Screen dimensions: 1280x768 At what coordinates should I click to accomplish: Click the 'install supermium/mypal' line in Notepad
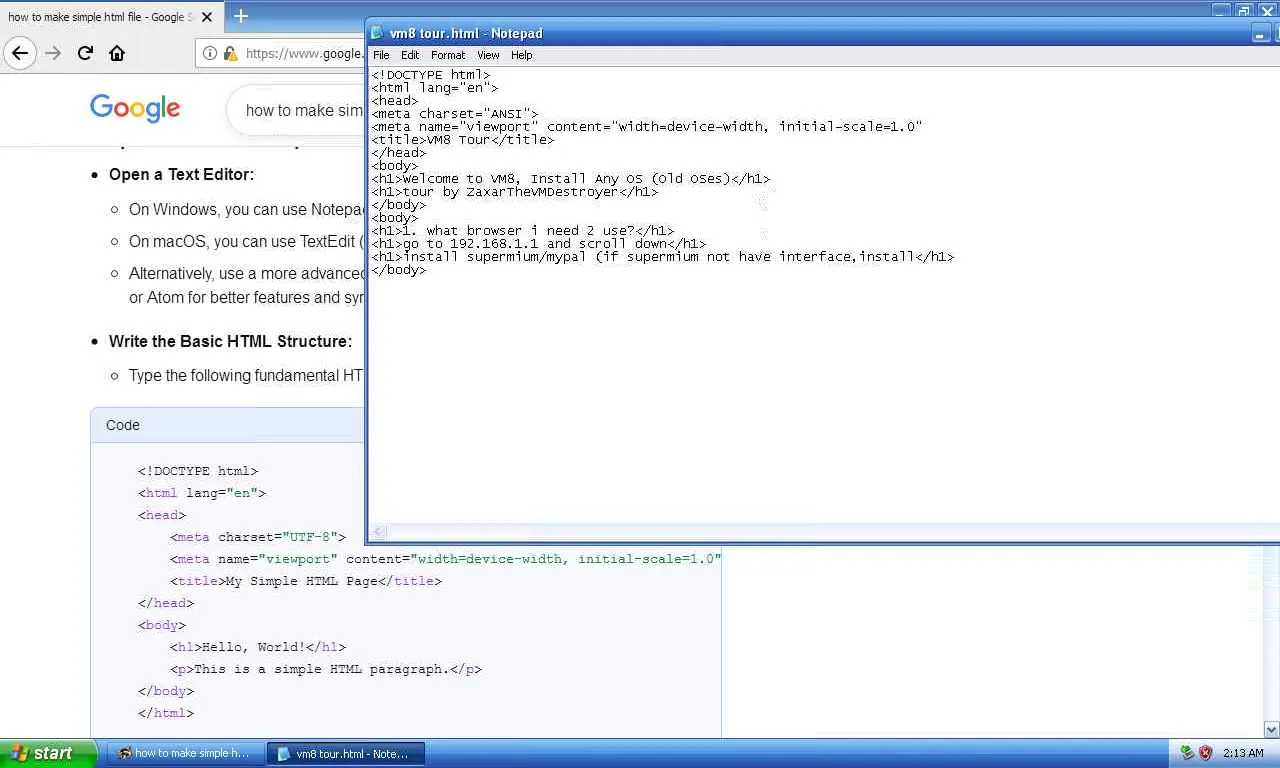662,257
